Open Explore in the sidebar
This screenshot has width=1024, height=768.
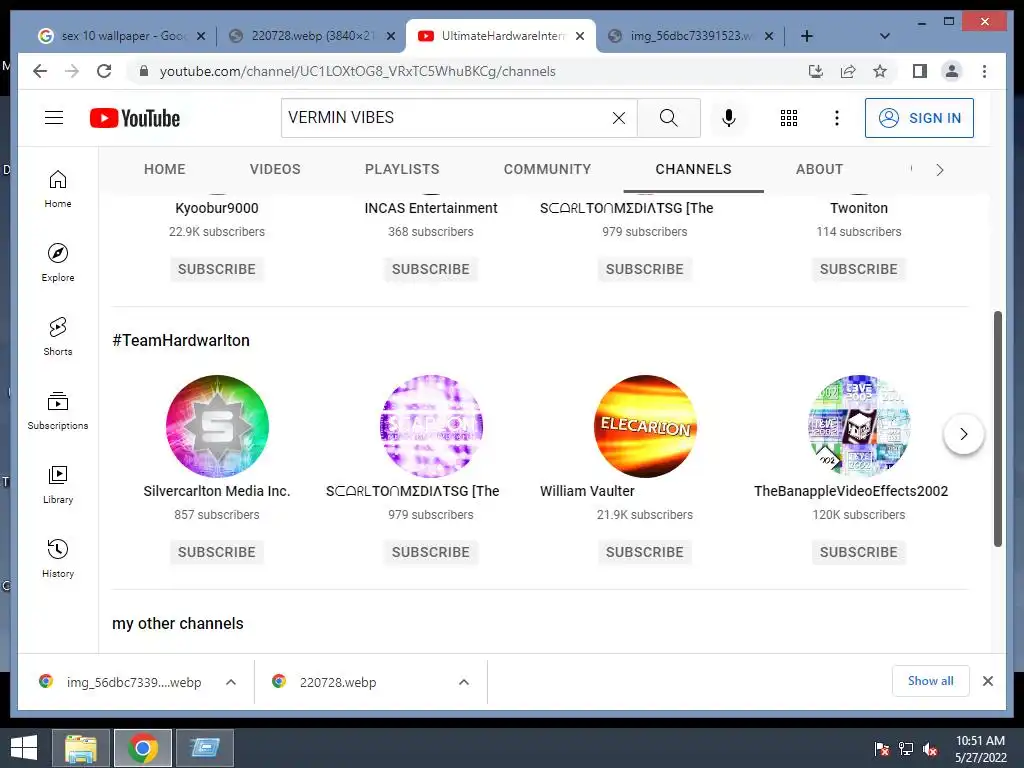58,263
